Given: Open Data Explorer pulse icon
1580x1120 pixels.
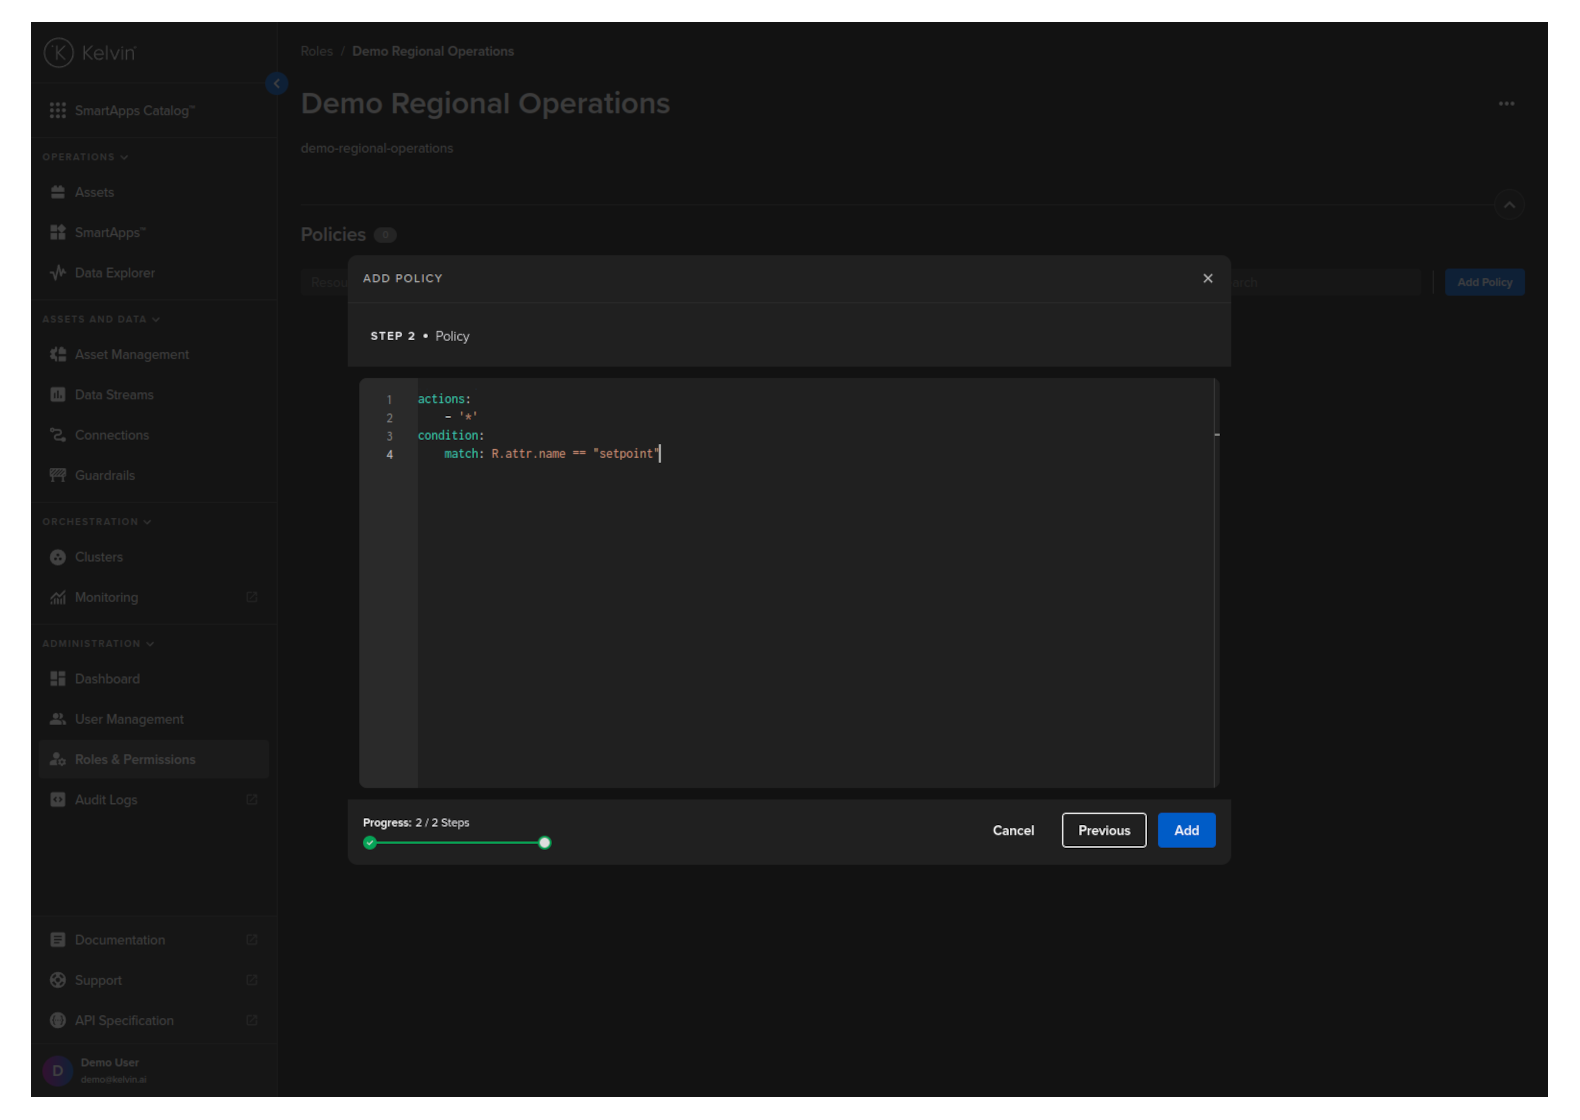Looking at the screenshot, I should pos(58,273).
